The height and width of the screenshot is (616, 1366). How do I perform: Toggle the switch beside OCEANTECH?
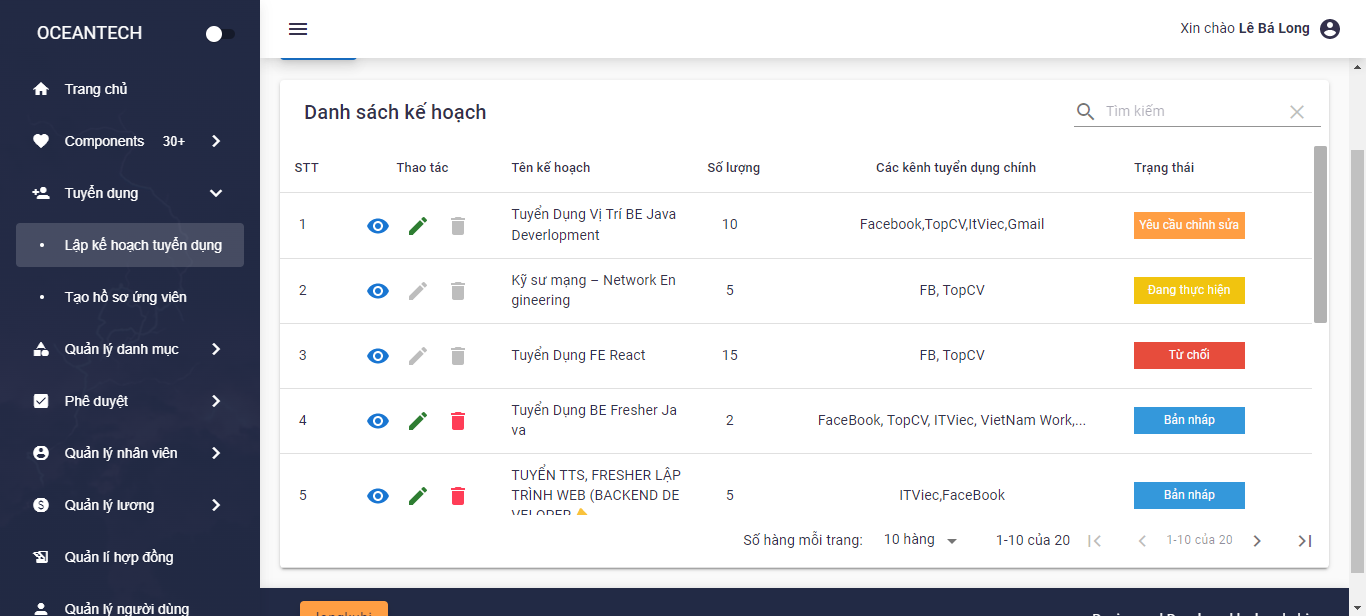220,34
